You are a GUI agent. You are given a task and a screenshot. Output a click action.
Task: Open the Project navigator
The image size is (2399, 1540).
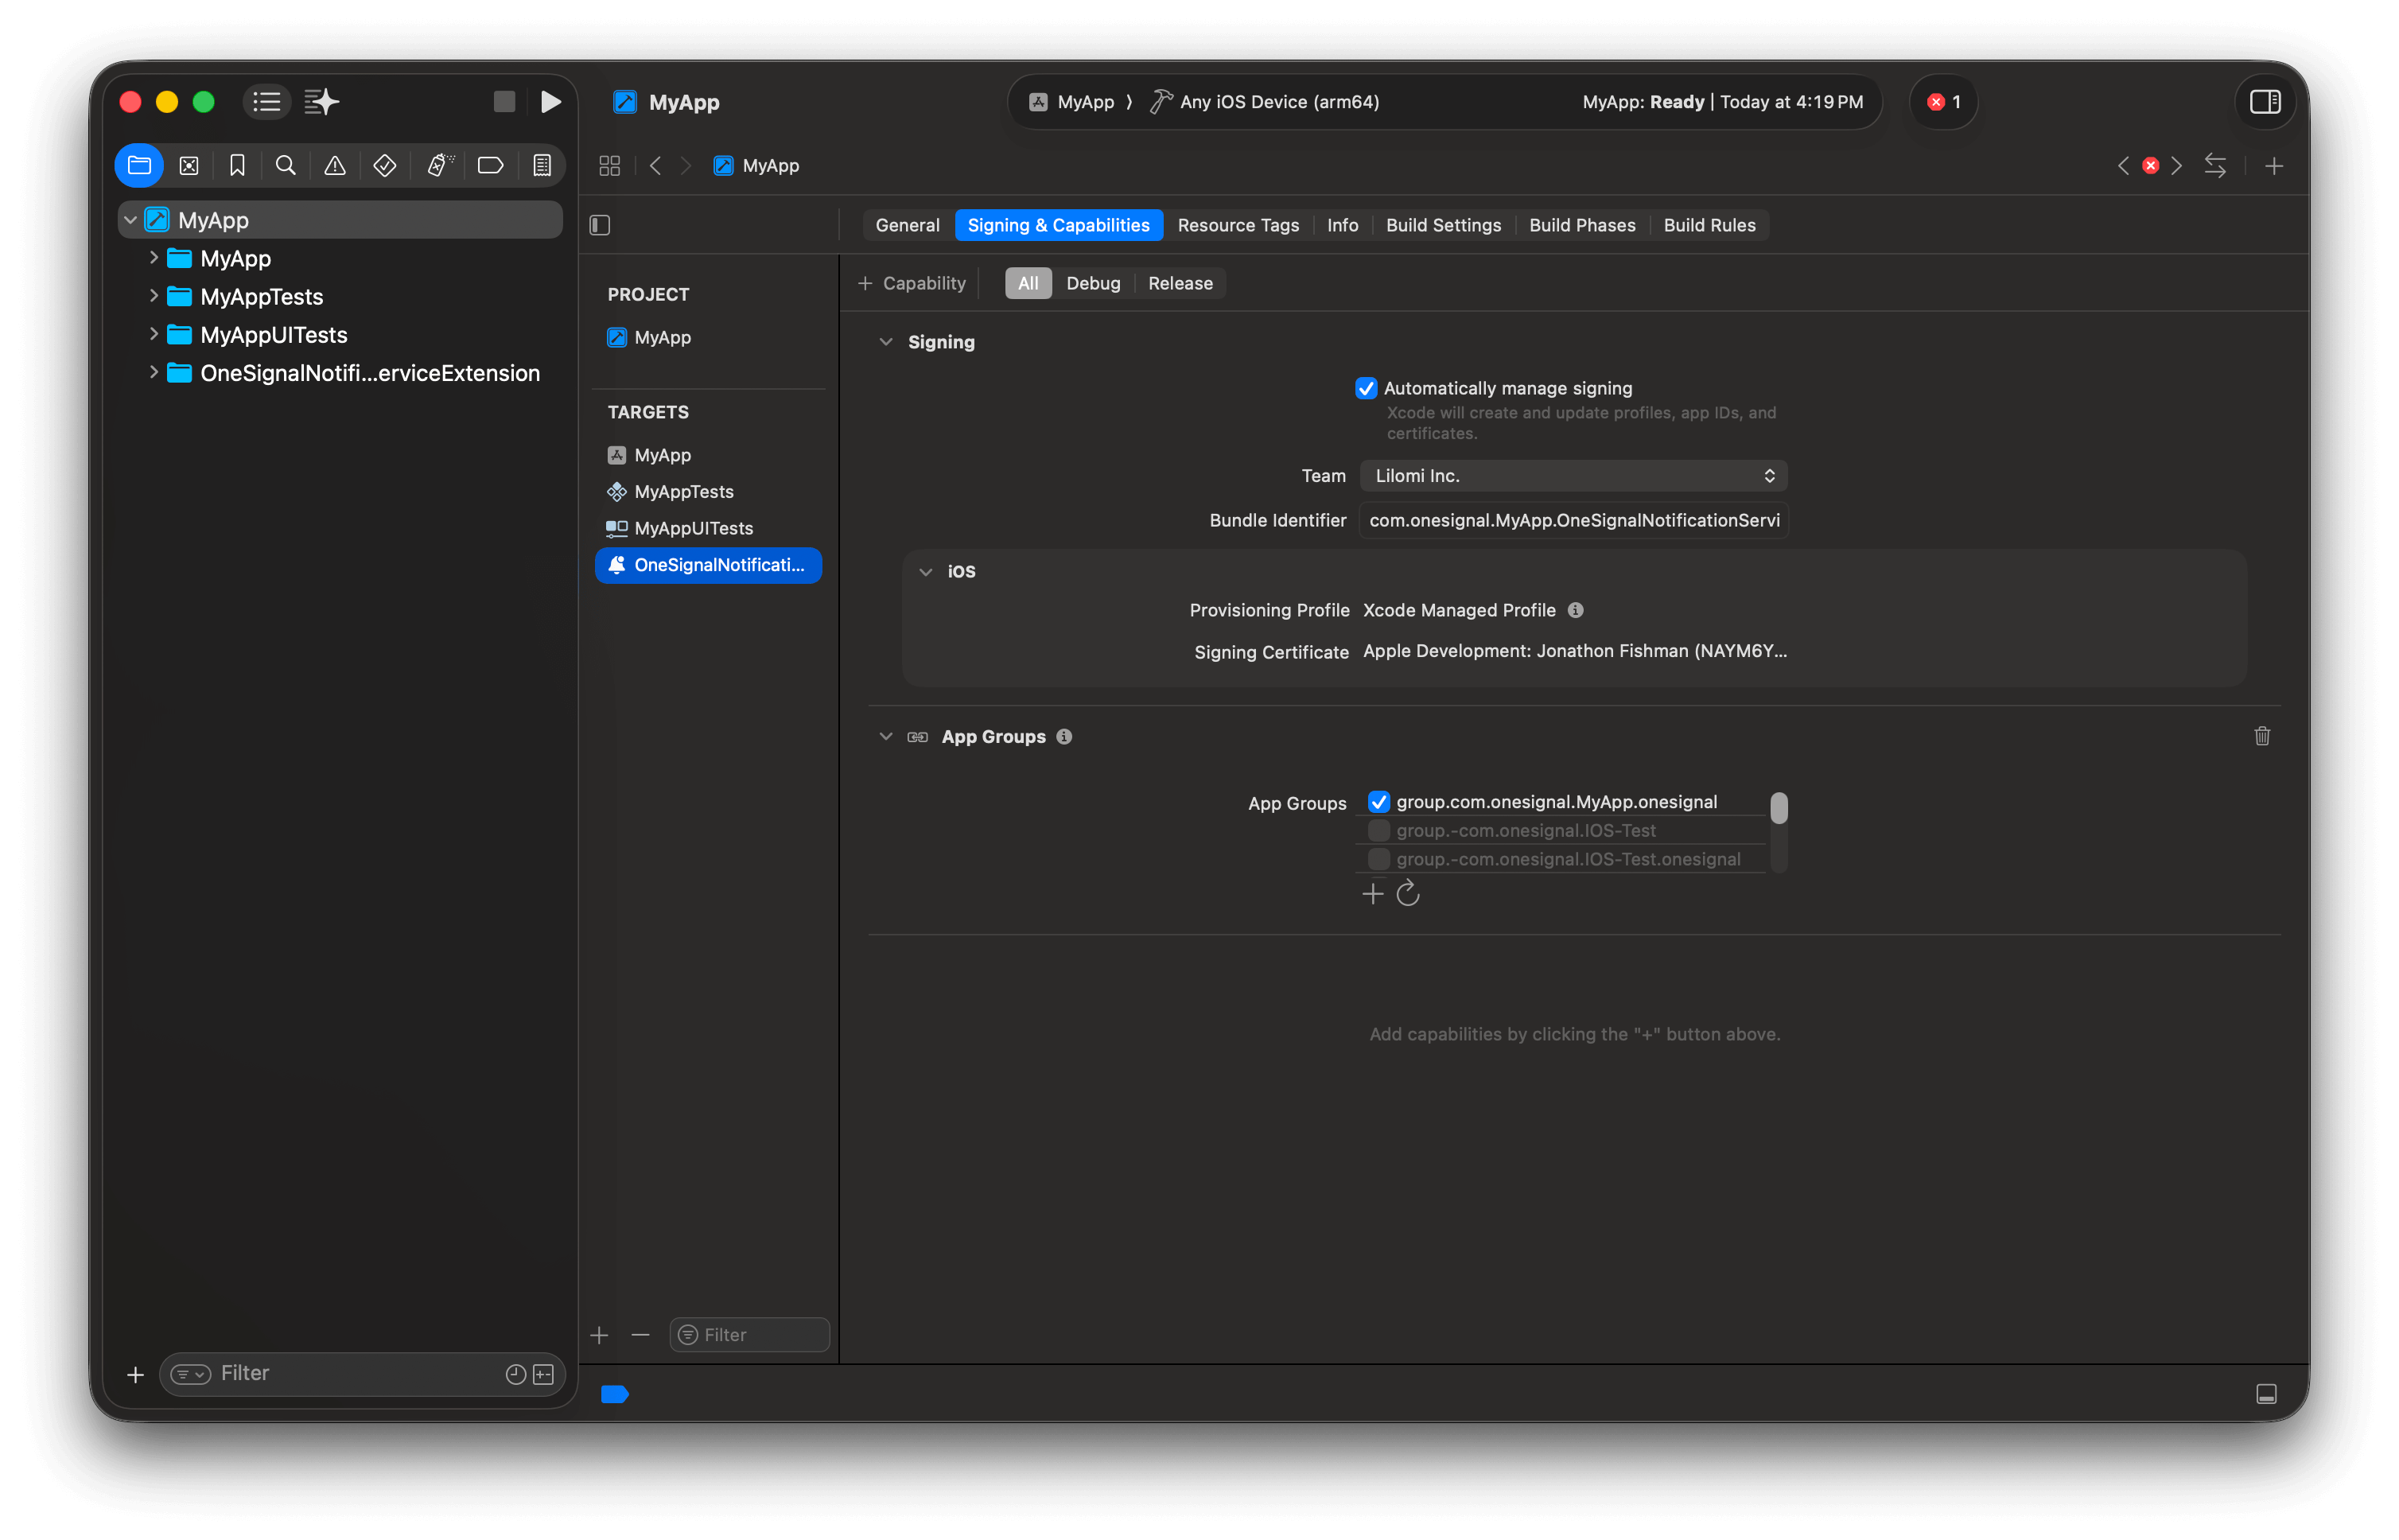(x=139, y=165)
